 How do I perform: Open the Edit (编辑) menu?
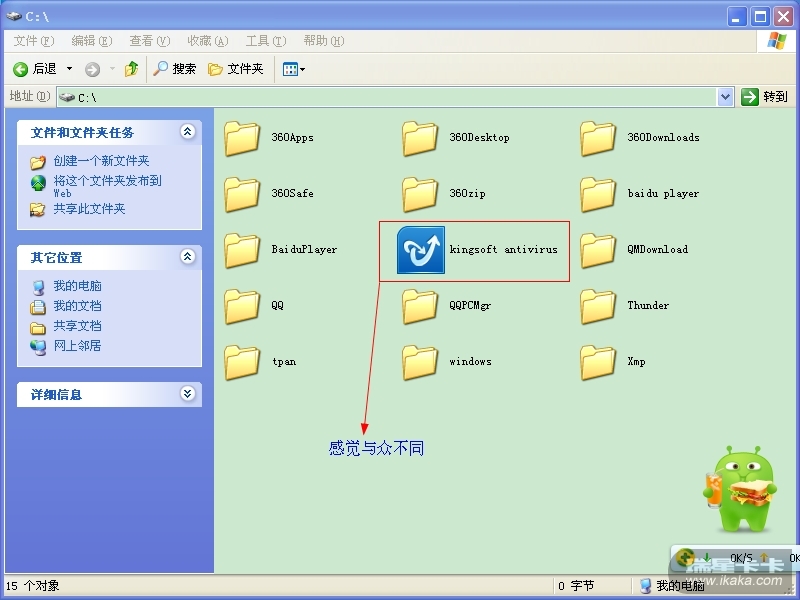(x=92, y=41)
